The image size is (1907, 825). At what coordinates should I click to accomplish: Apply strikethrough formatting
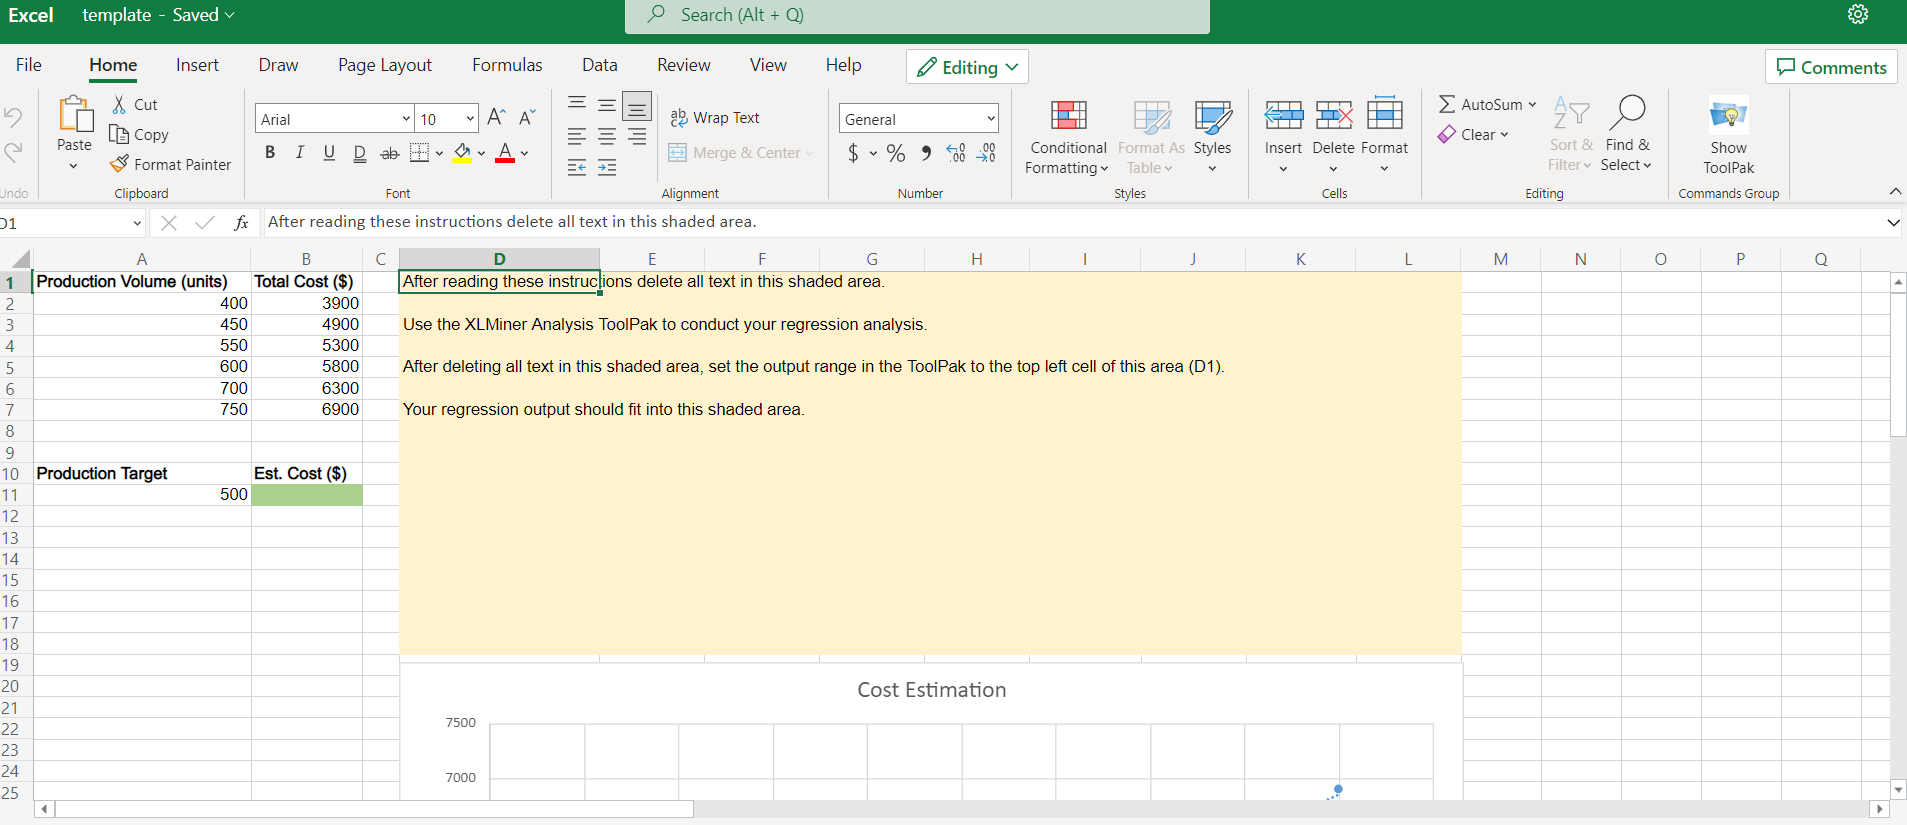[390, 153]
